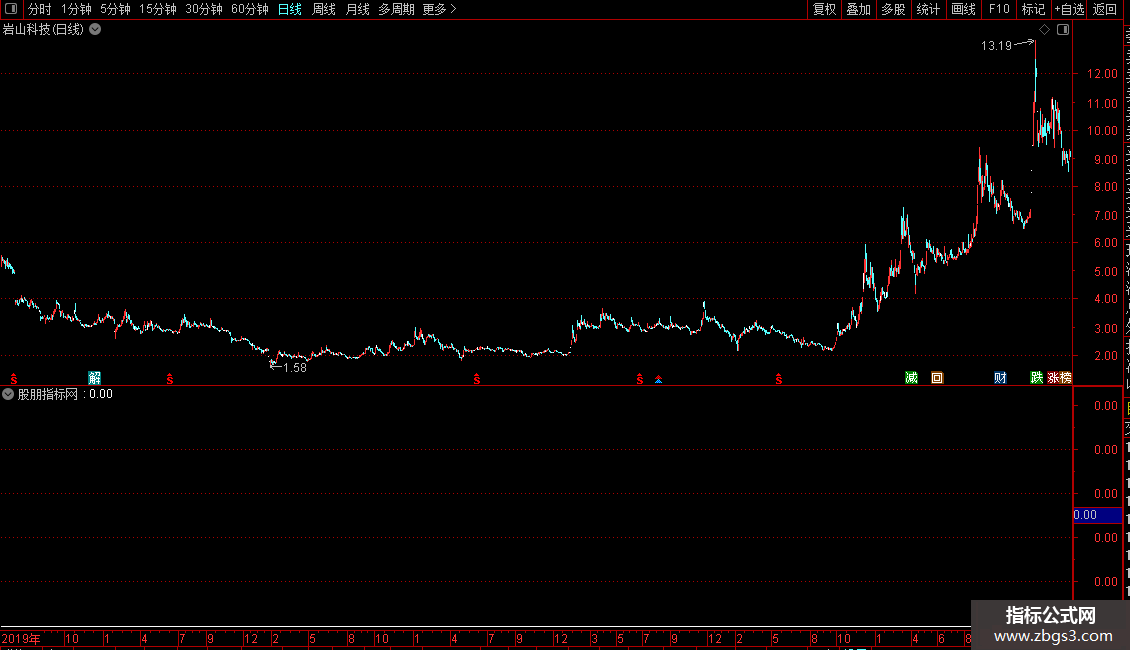Screen dimensions: 1130x650
Task: Select the 5分钟 period
Action: (115, 9)
